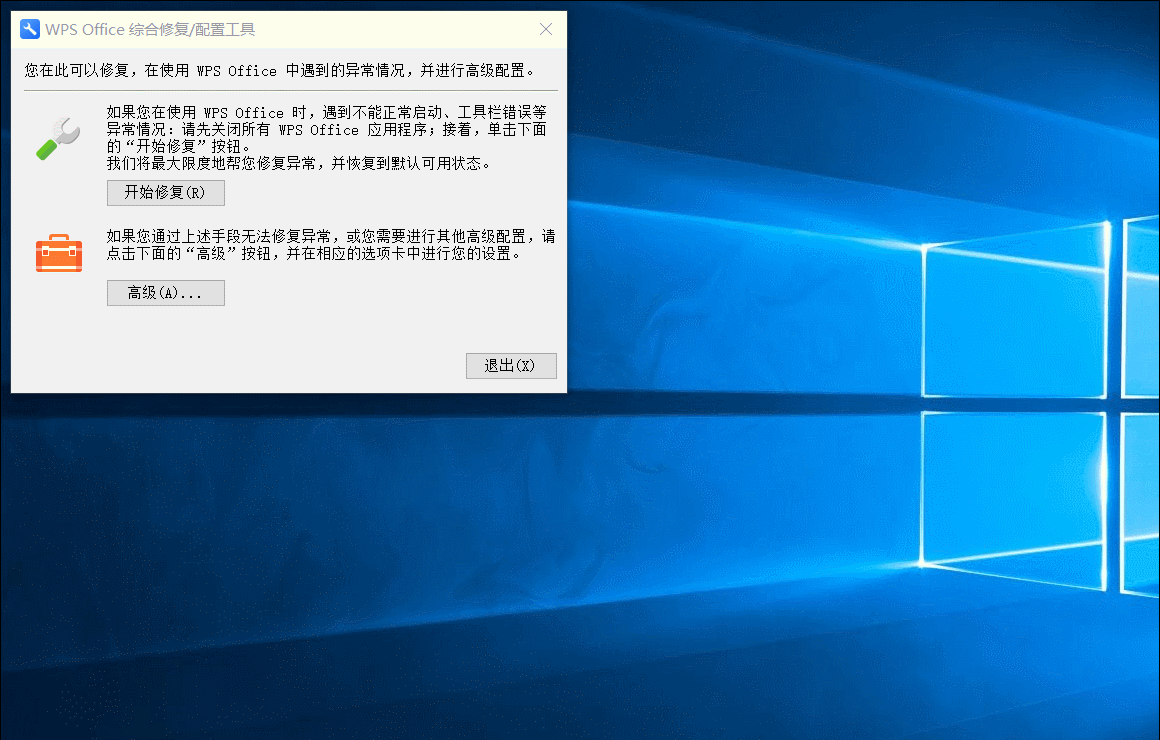
Task: Click the title text "WPS Office 综合修复/配置工具"
Action: coord(150,30)
